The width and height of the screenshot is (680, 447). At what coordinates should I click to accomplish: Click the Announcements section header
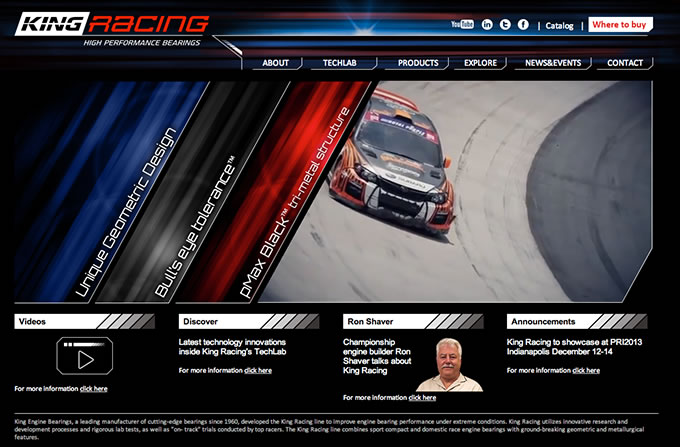577,322
